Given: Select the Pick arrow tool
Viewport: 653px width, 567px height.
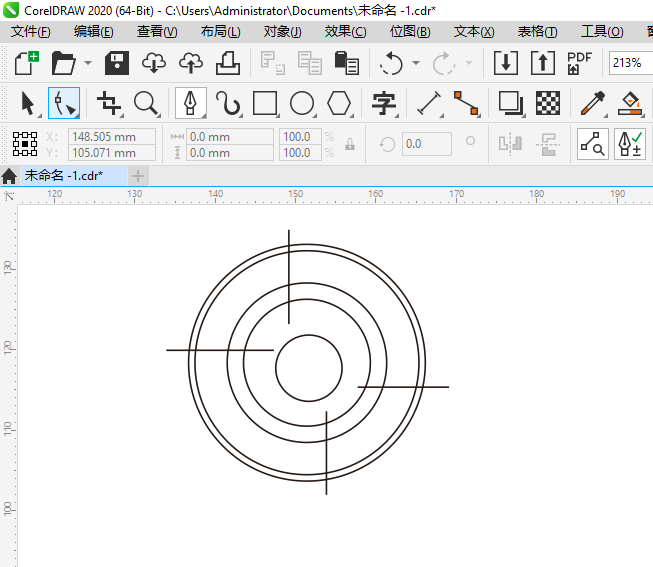Looking at the screenshot, I should pyautogui.click(x=28, y=103).
